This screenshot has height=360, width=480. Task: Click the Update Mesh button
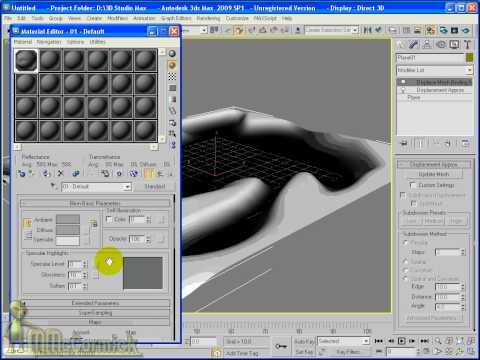[x=434, y=174]
